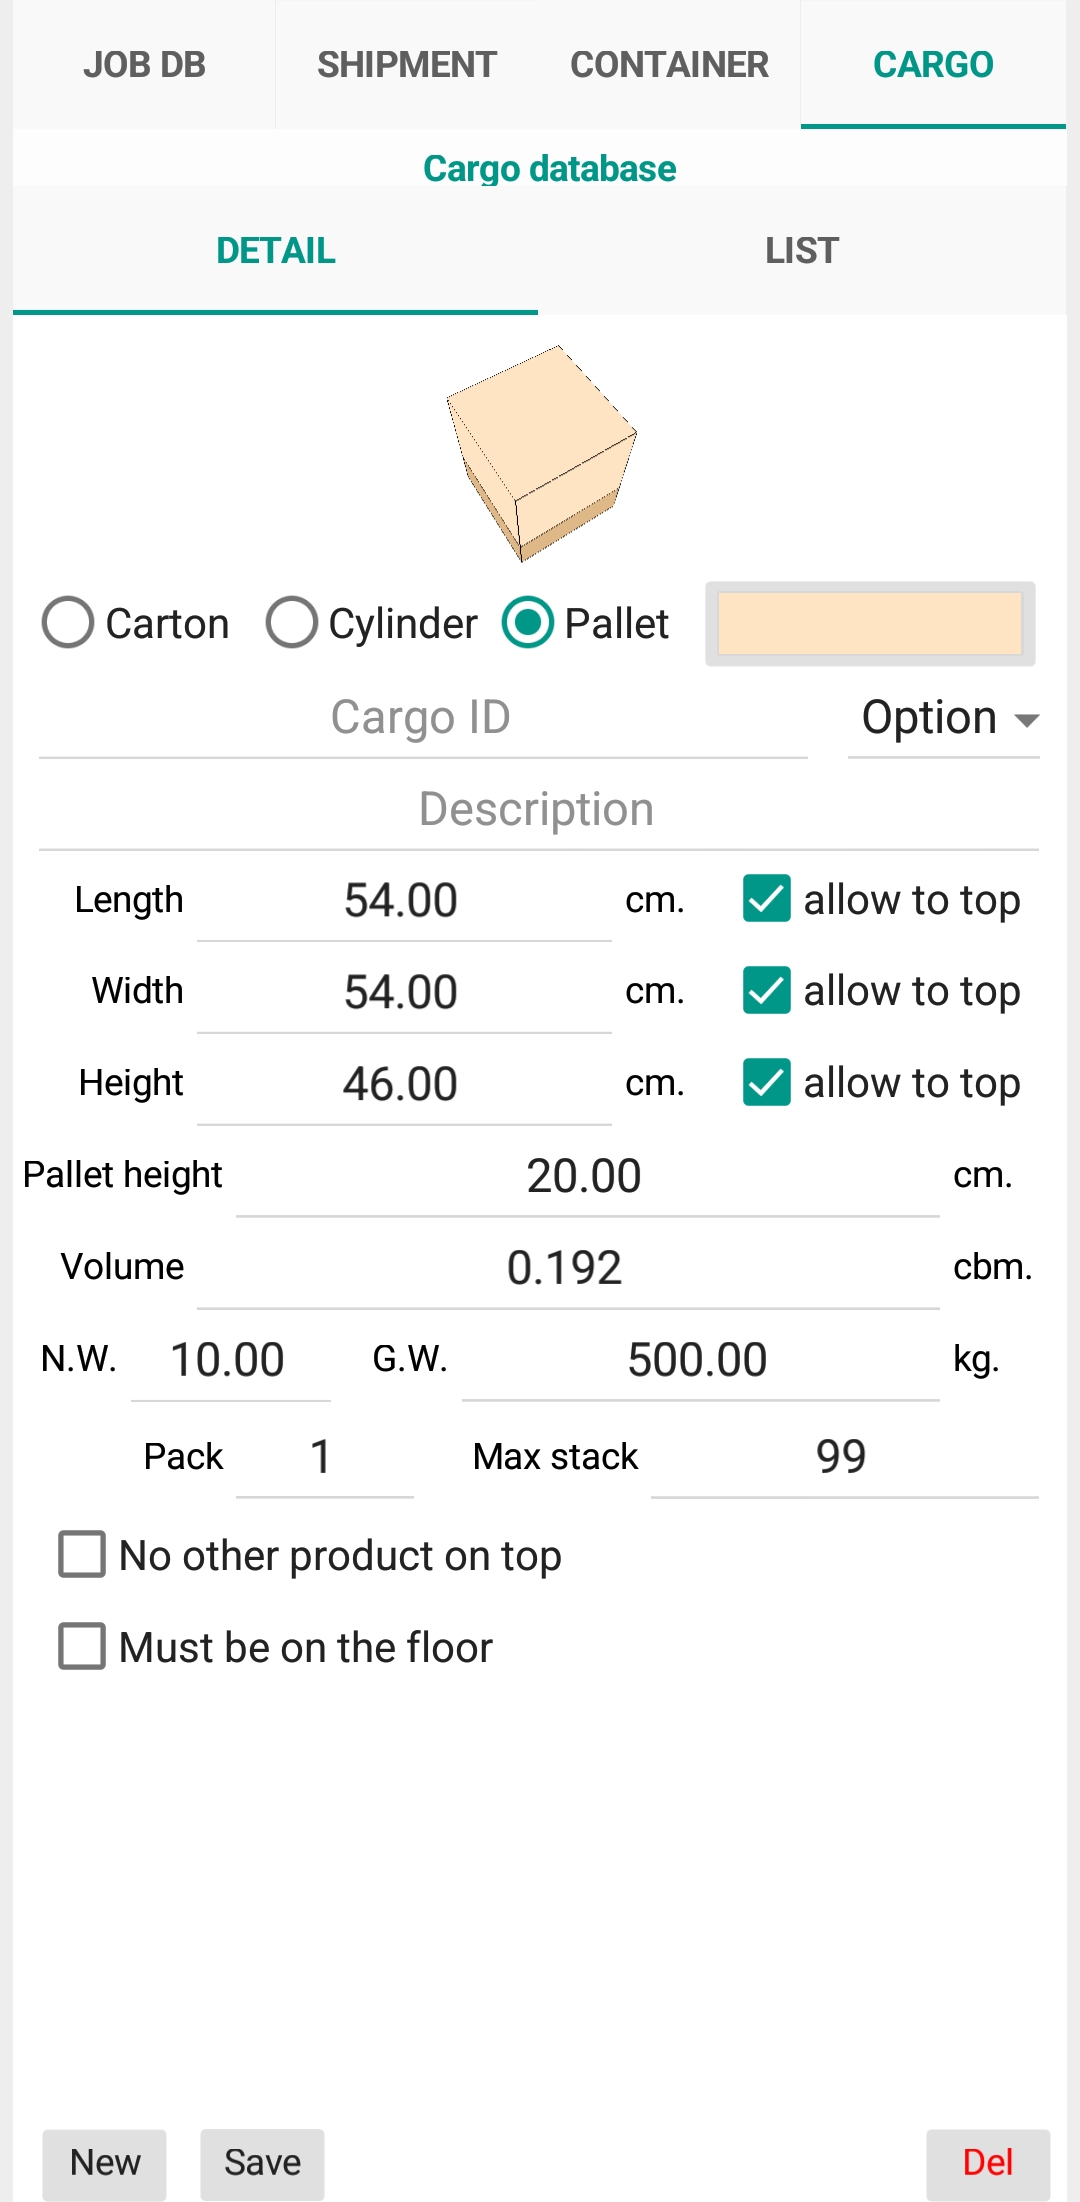Focus the Cargo ID input field
This screenshot has height=2202, width=1080.
point(423,718)
